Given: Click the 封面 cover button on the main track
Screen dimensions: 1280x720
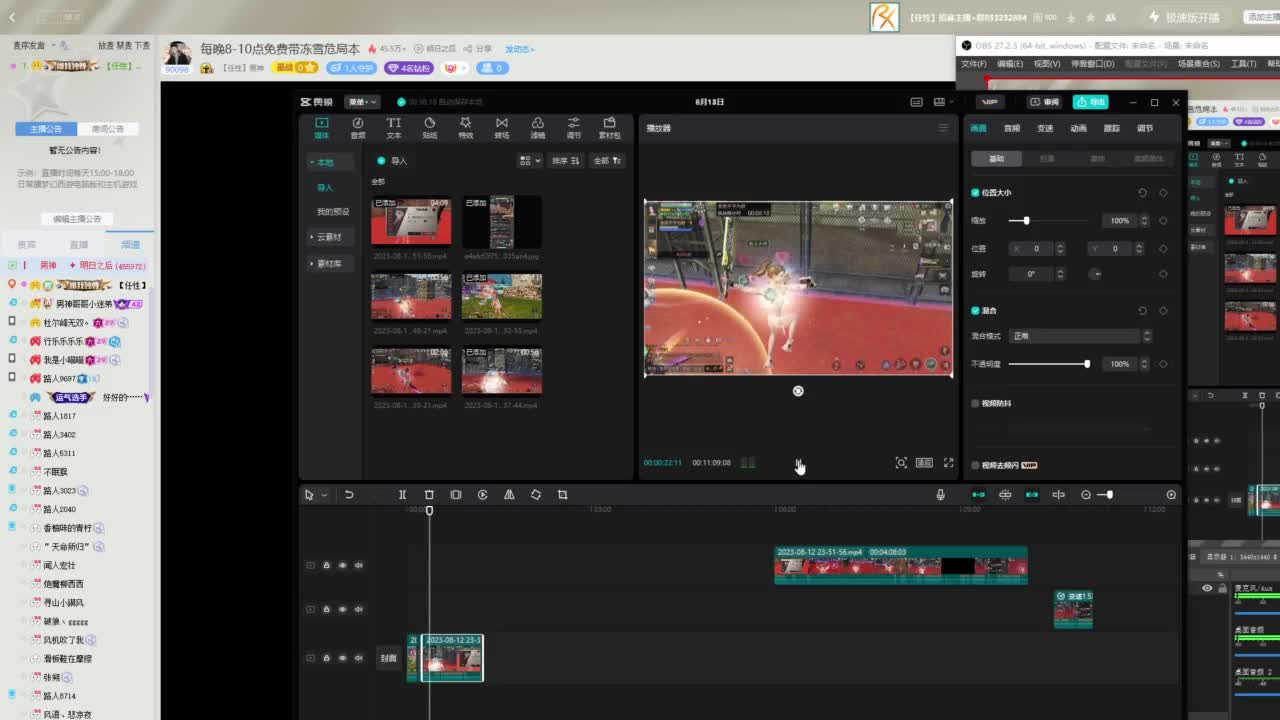Looking at the screenshot, I should click(389, 658).
